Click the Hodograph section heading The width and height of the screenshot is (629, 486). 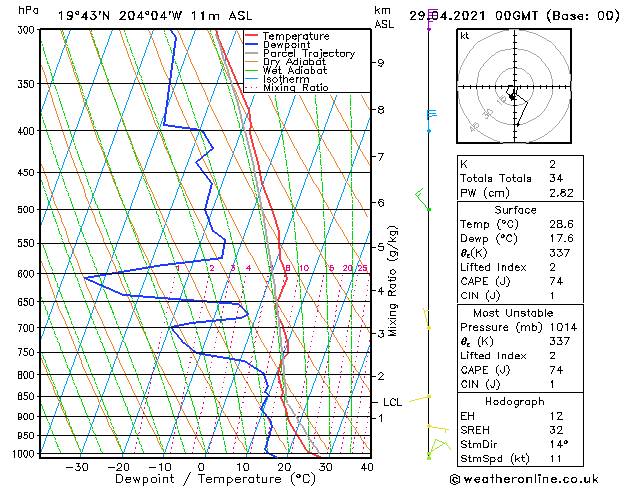[x=515, y=402]
